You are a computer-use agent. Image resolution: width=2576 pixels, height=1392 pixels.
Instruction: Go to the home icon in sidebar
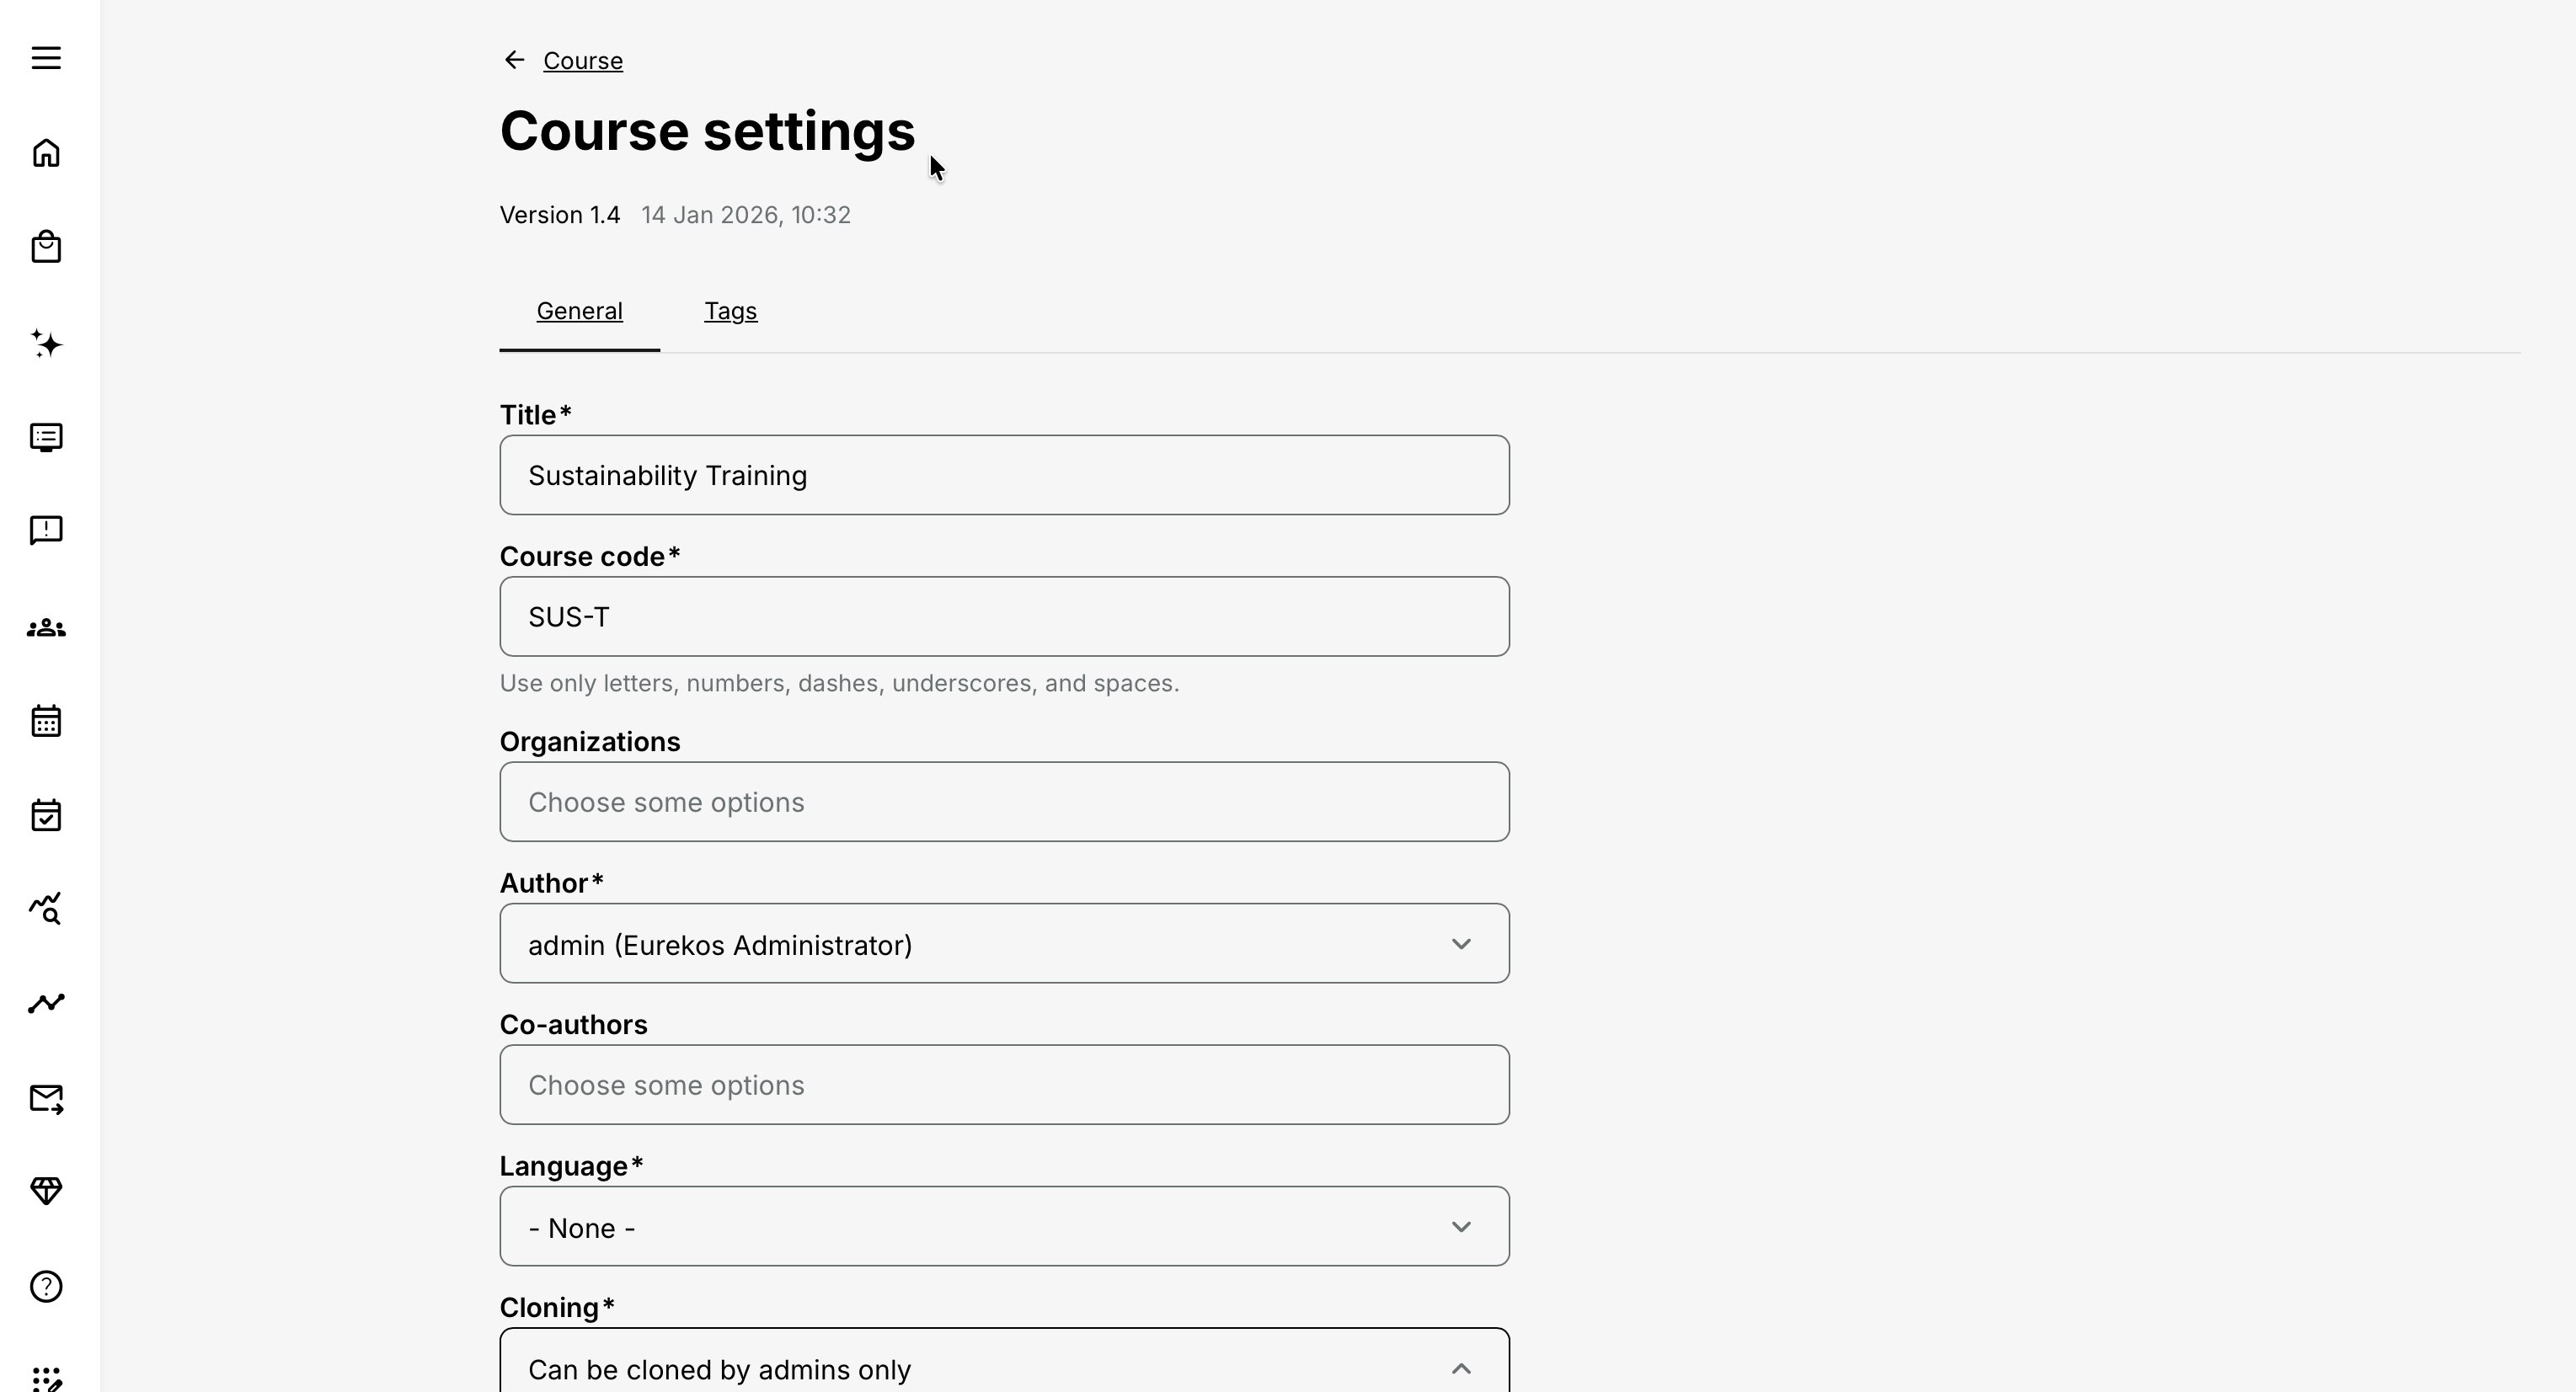(46, 153)
